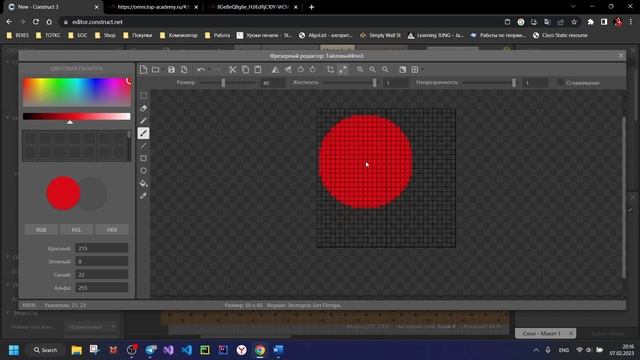Click the Размер value field showing 40

point(273,83)
